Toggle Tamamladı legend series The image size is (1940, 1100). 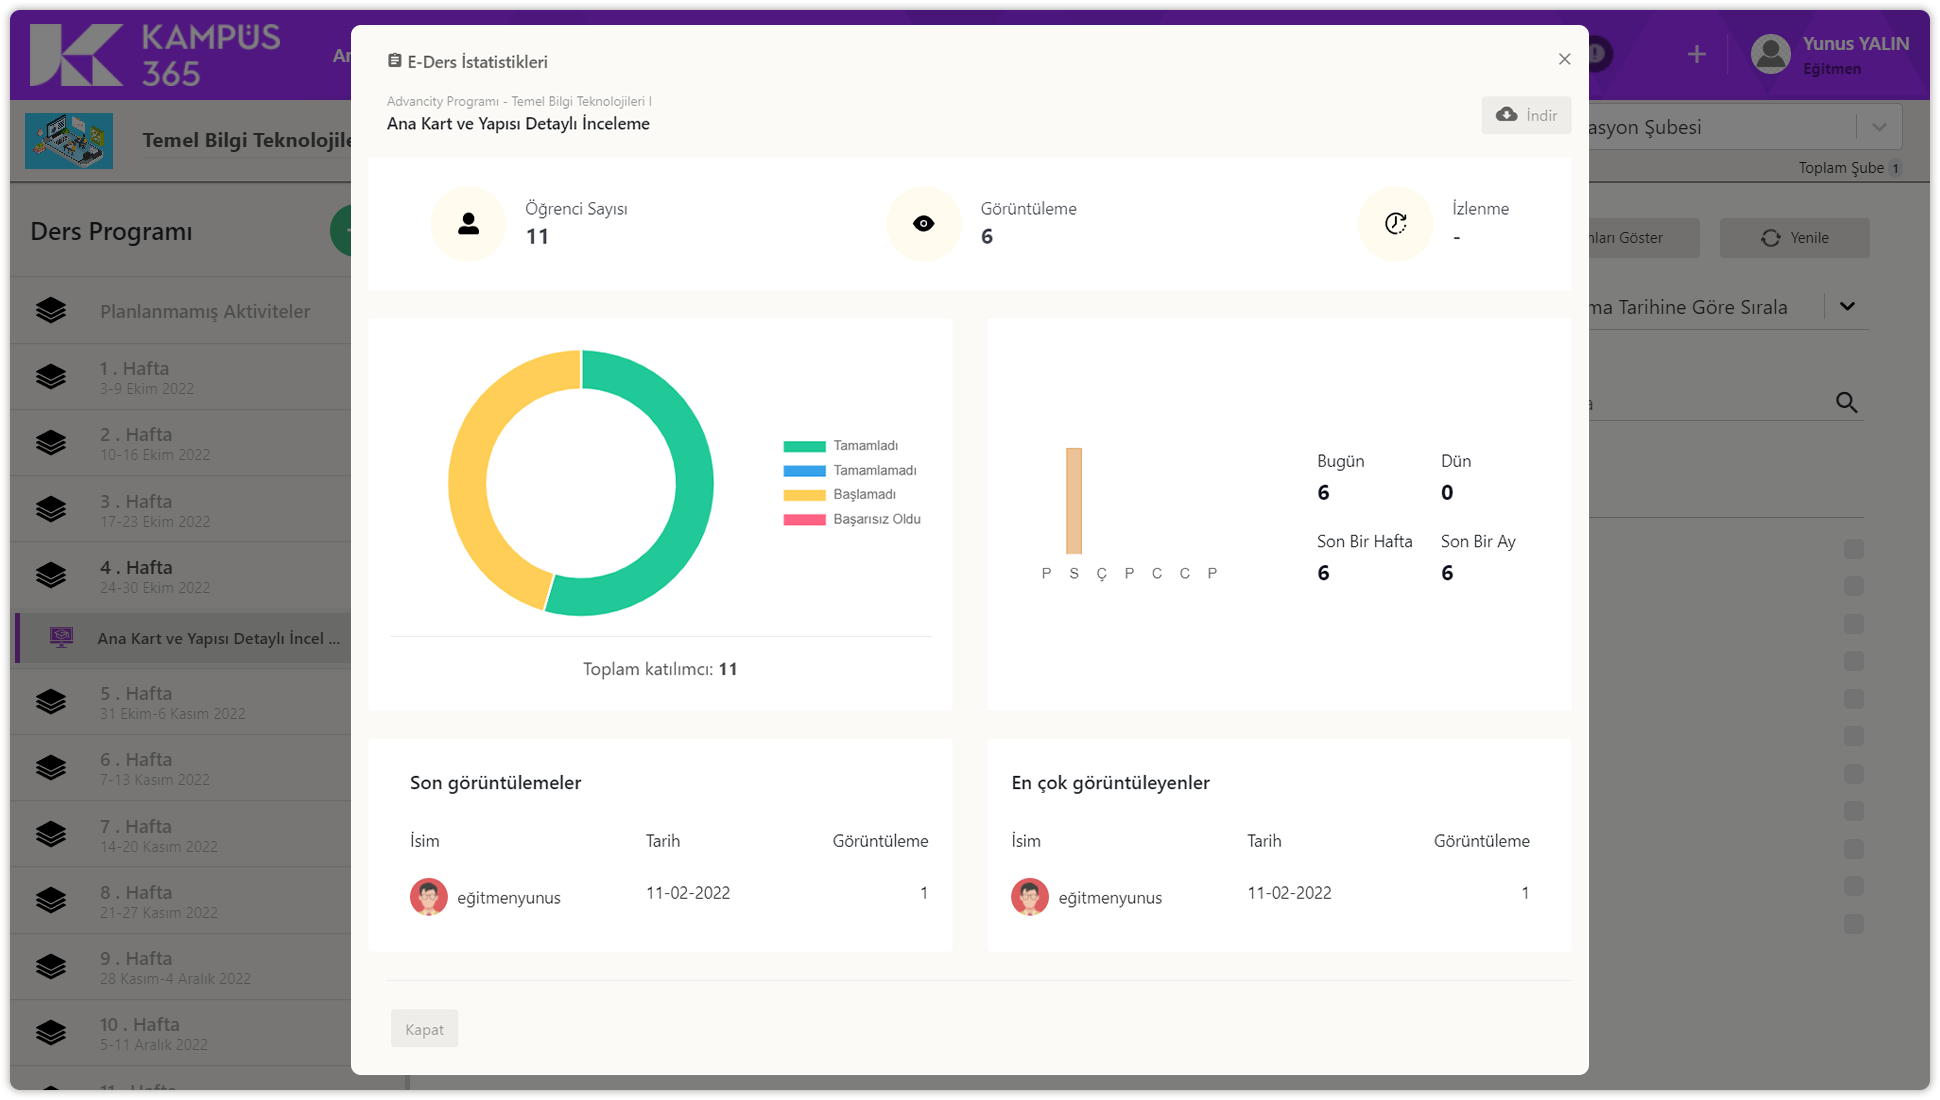(864, 446)
